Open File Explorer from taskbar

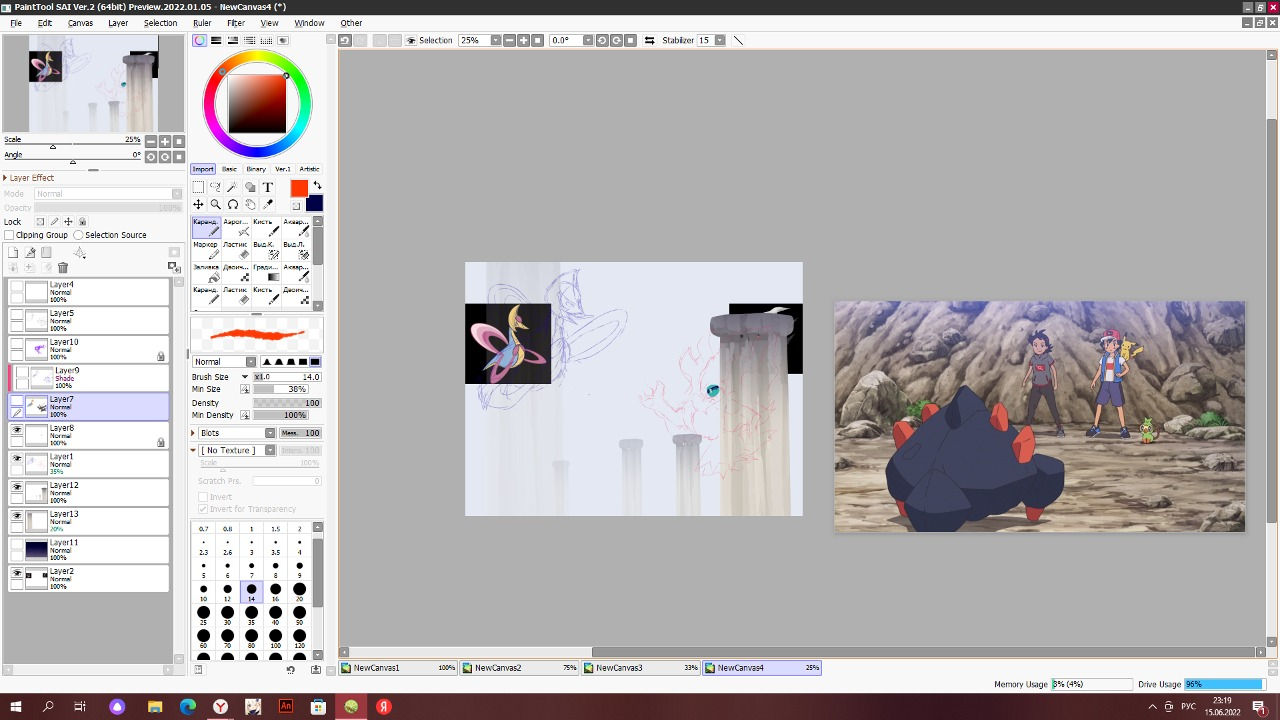coord(155,707)
